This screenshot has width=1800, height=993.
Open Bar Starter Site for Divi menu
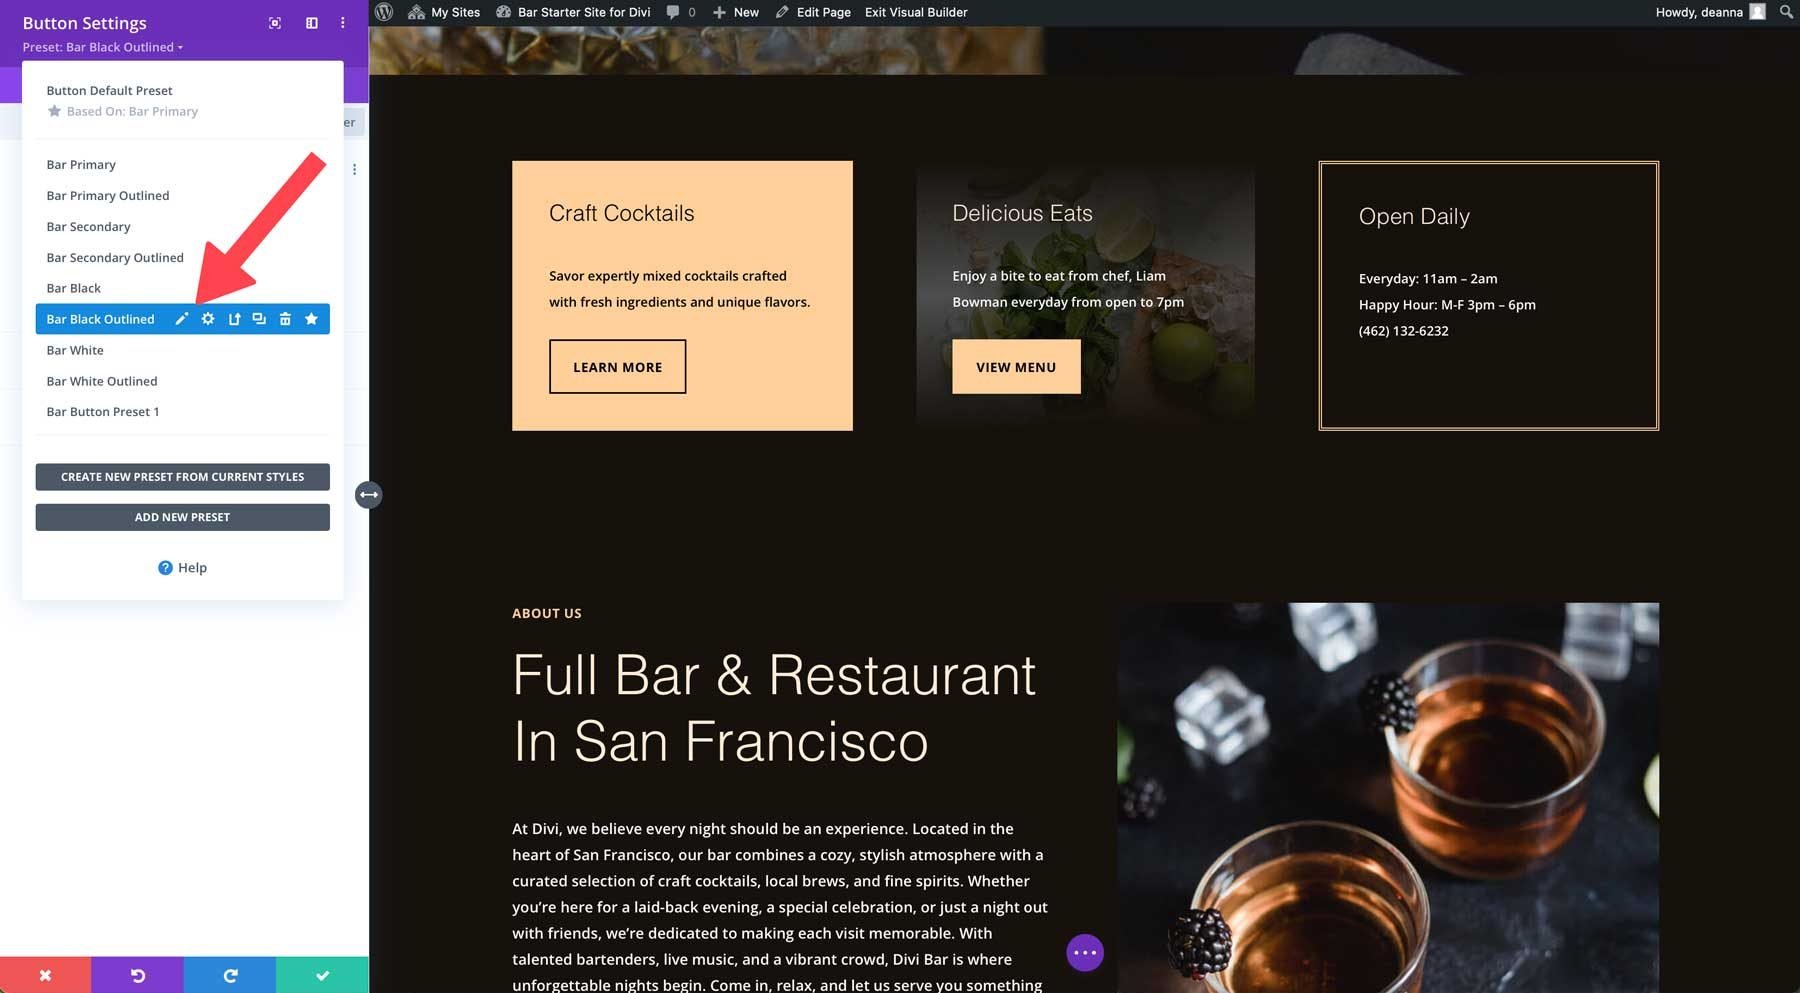[574, 12]
